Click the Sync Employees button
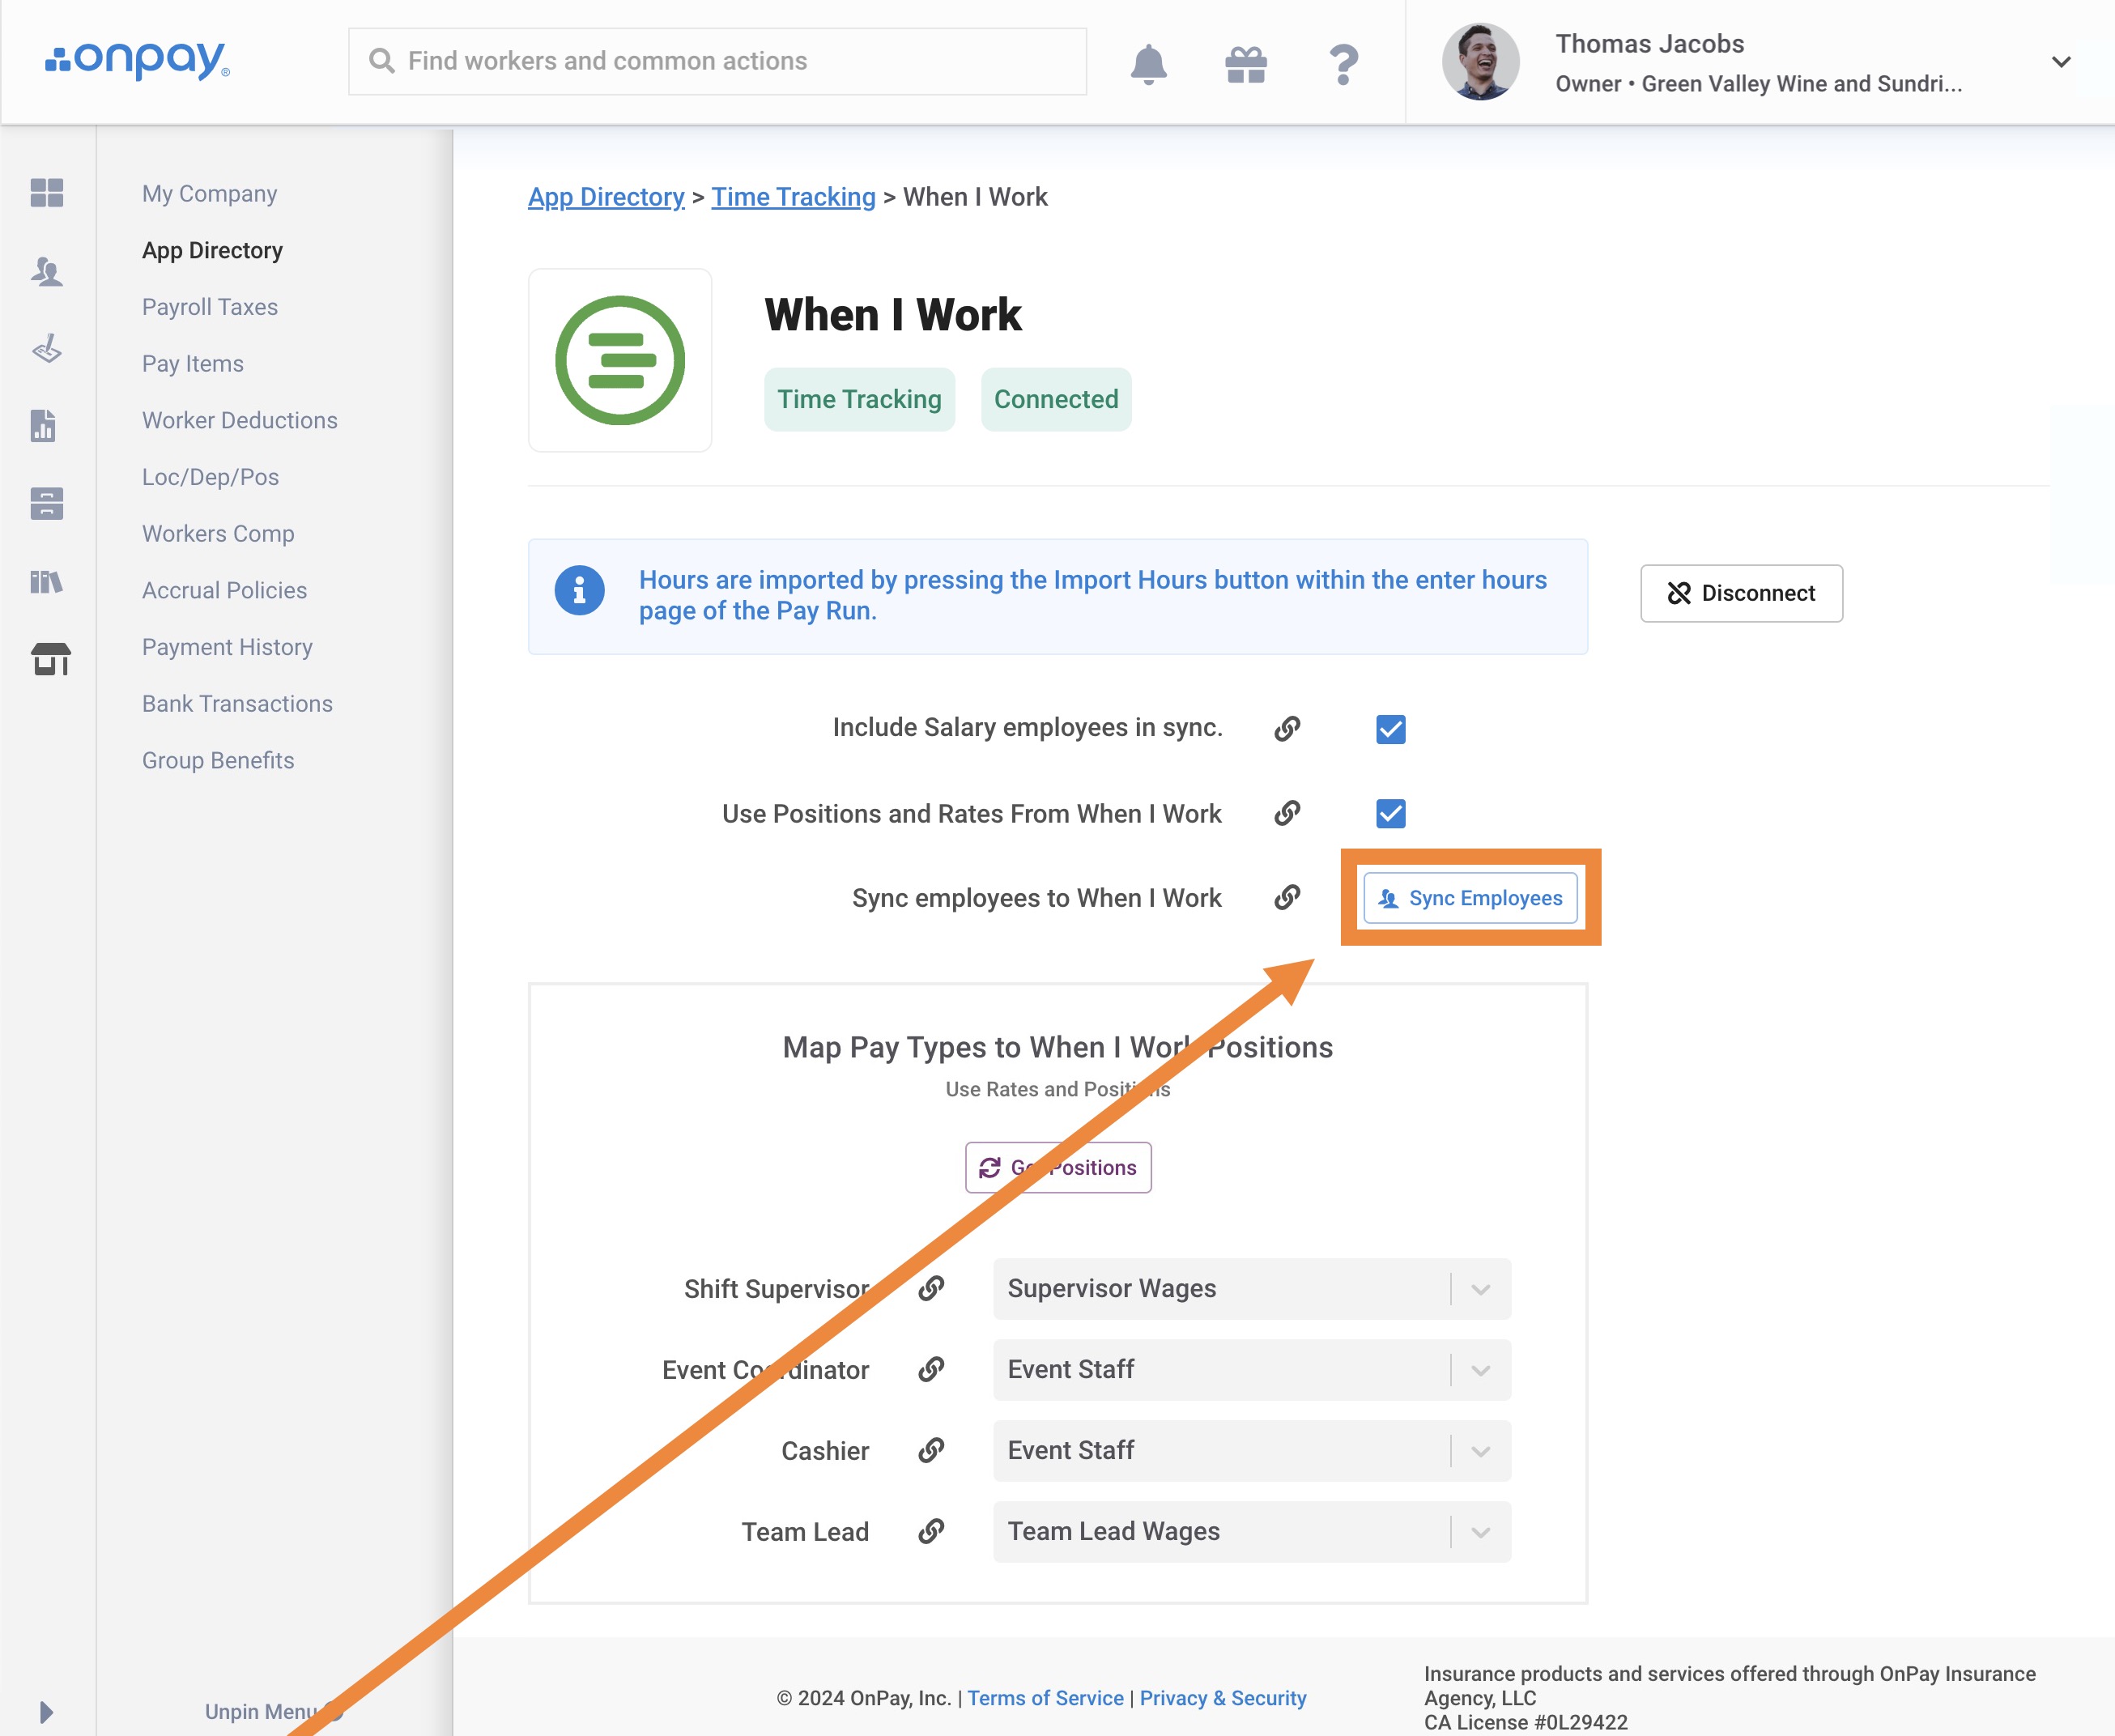Viewport: 2115px width, 1736px height. (1470, 897)
